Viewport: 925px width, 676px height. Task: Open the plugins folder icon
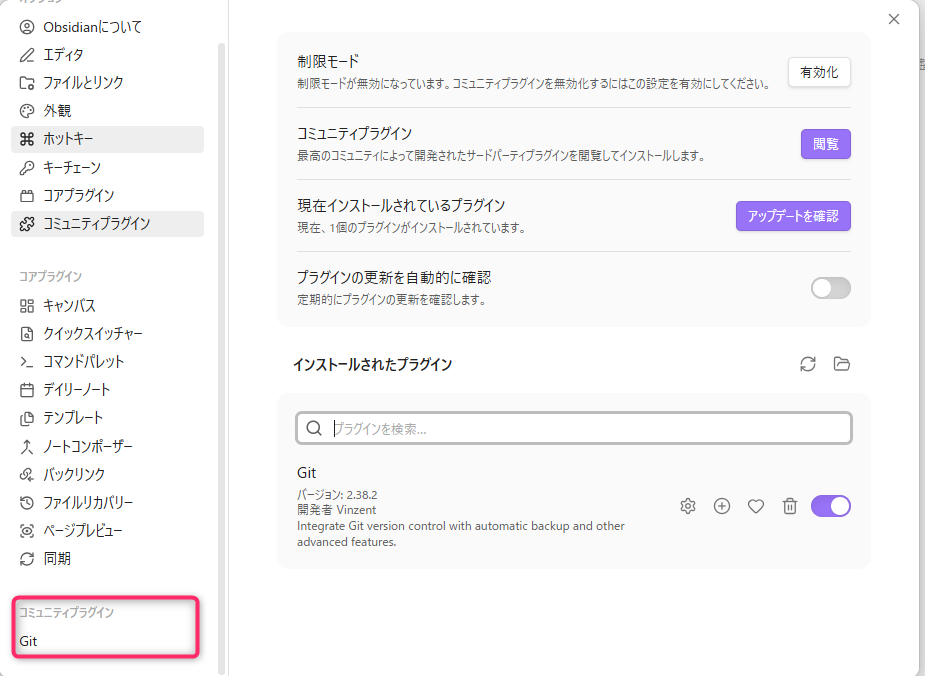[x=842, y=364]
